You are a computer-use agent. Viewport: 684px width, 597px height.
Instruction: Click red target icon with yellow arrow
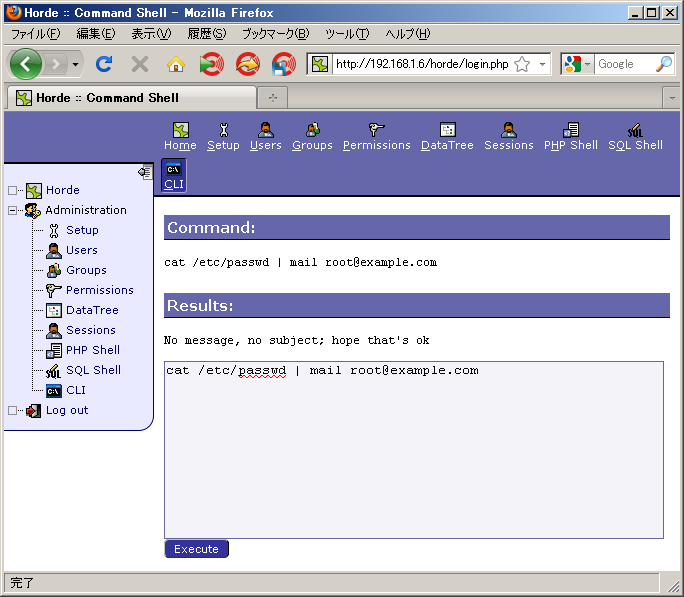point(248,65)
